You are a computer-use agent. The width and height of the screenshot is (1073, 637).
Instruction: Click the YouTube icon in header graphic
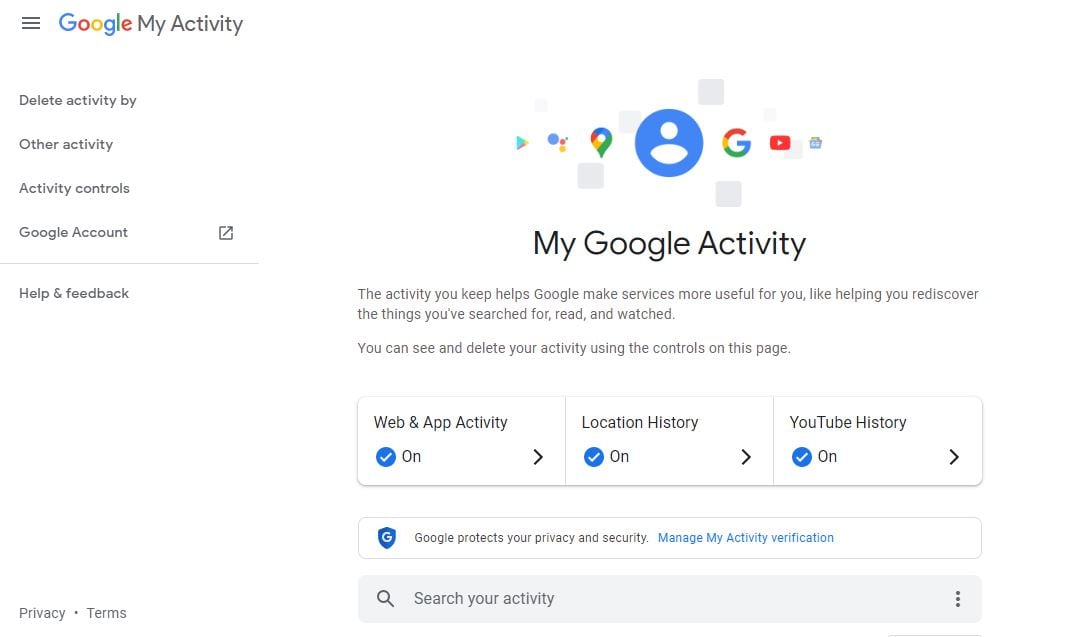(x=780, y=143)
